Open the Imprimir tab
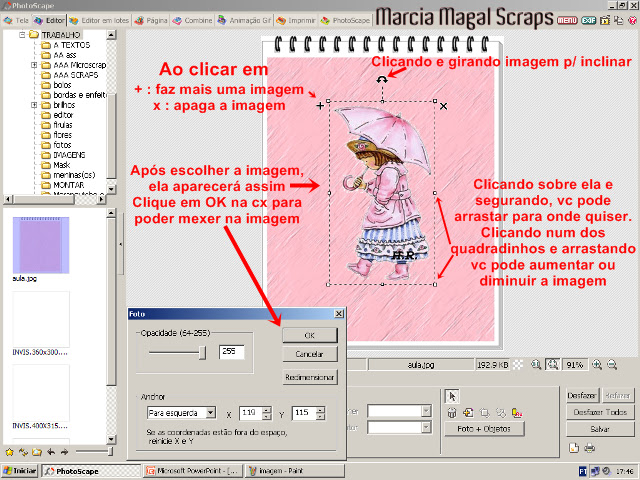This screenshot has width=640, height=480. click(296, 20)
